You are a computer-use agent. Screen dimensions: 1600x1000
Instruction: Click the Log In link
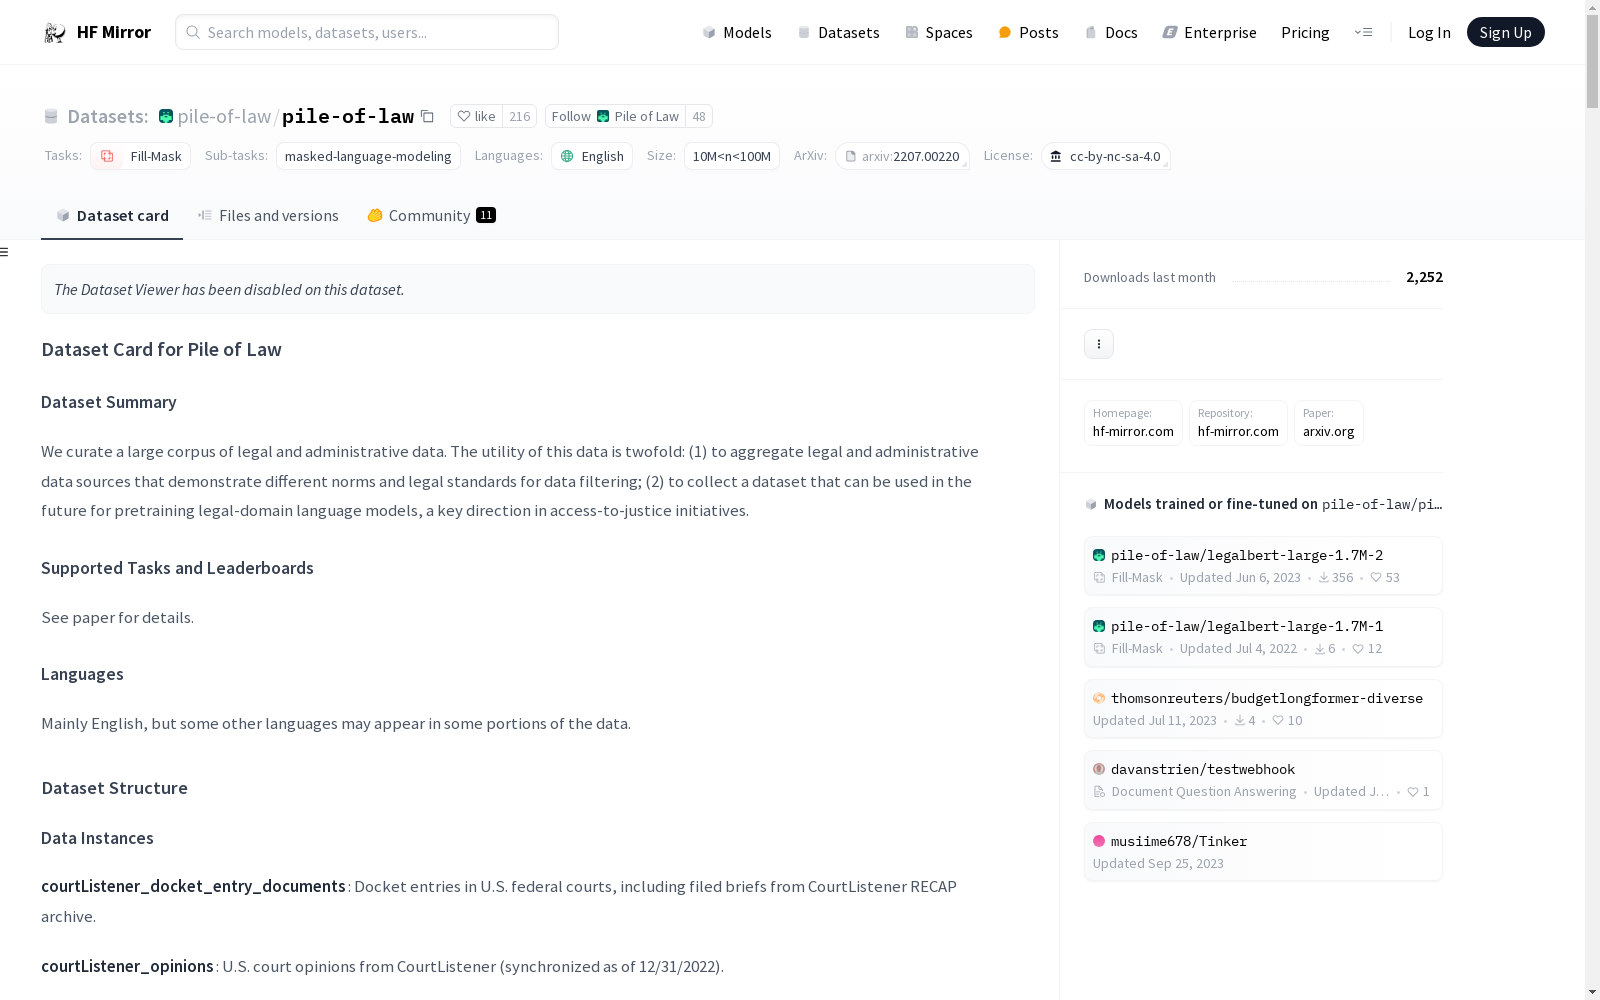1429,32
